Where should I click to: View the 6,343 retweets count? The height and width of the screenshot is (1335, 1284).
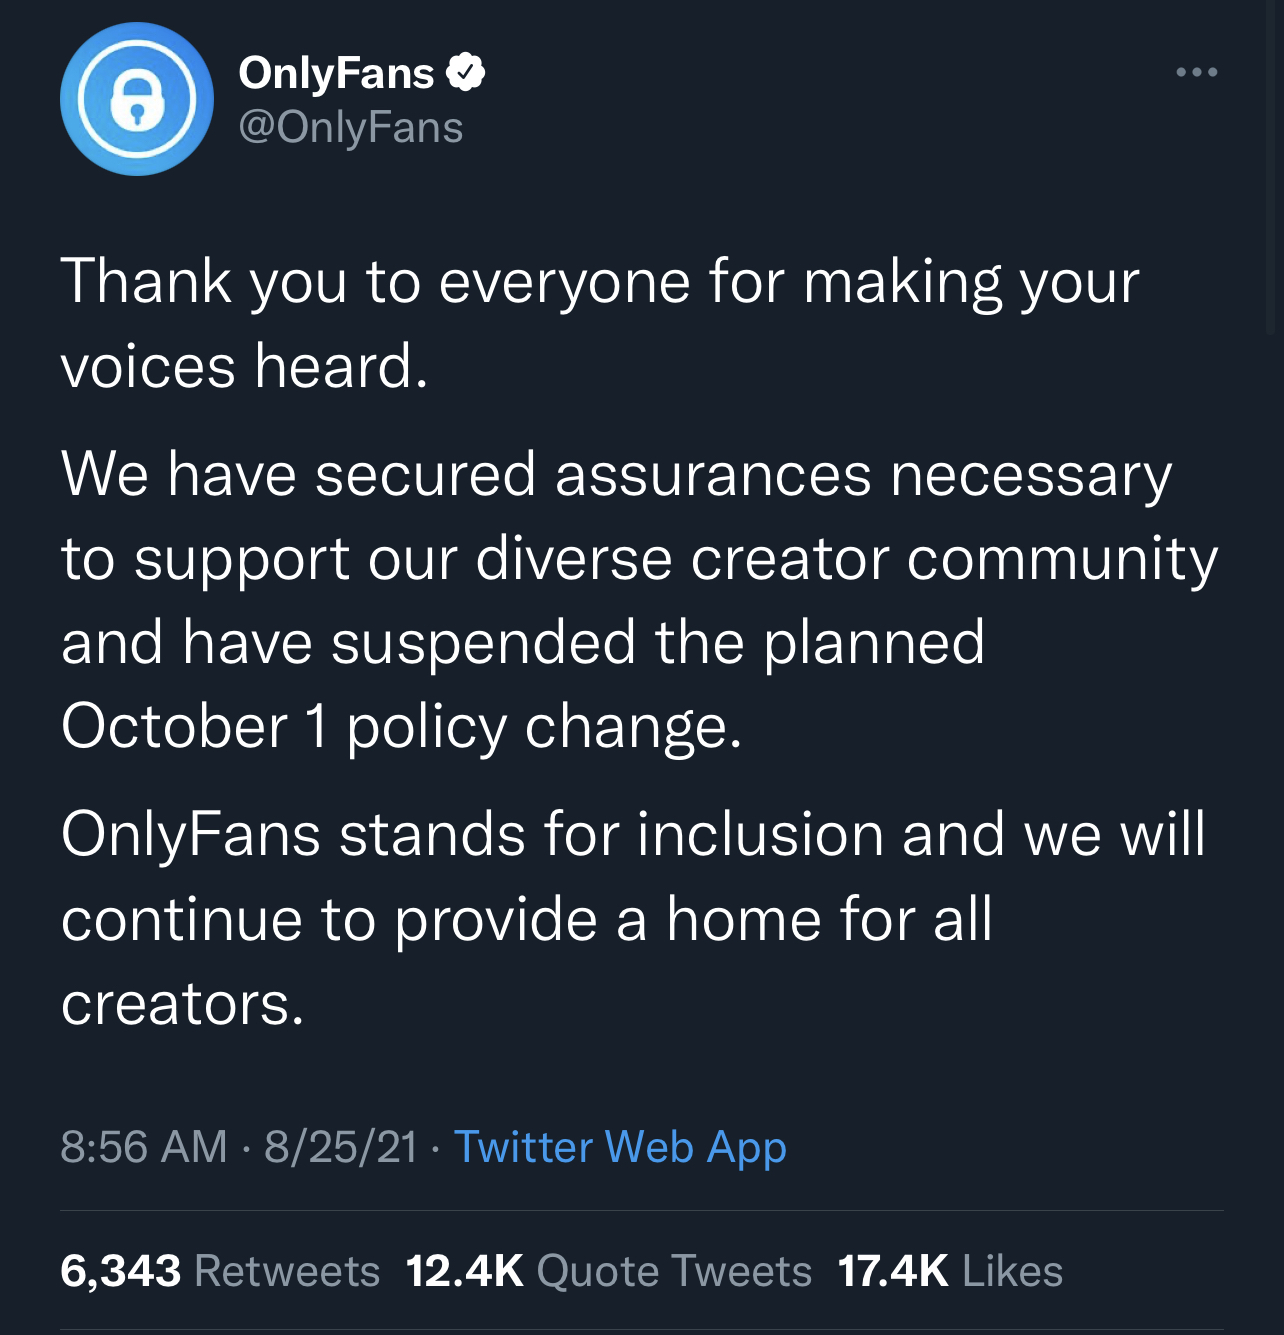tap(120, 1271)
